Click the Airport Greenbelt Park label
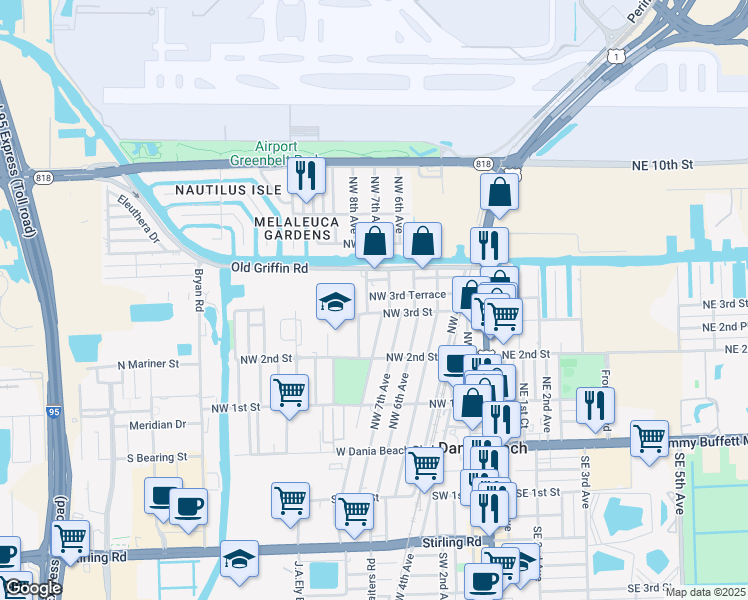The width and height of the screenshot is (748, 600). 275,153
